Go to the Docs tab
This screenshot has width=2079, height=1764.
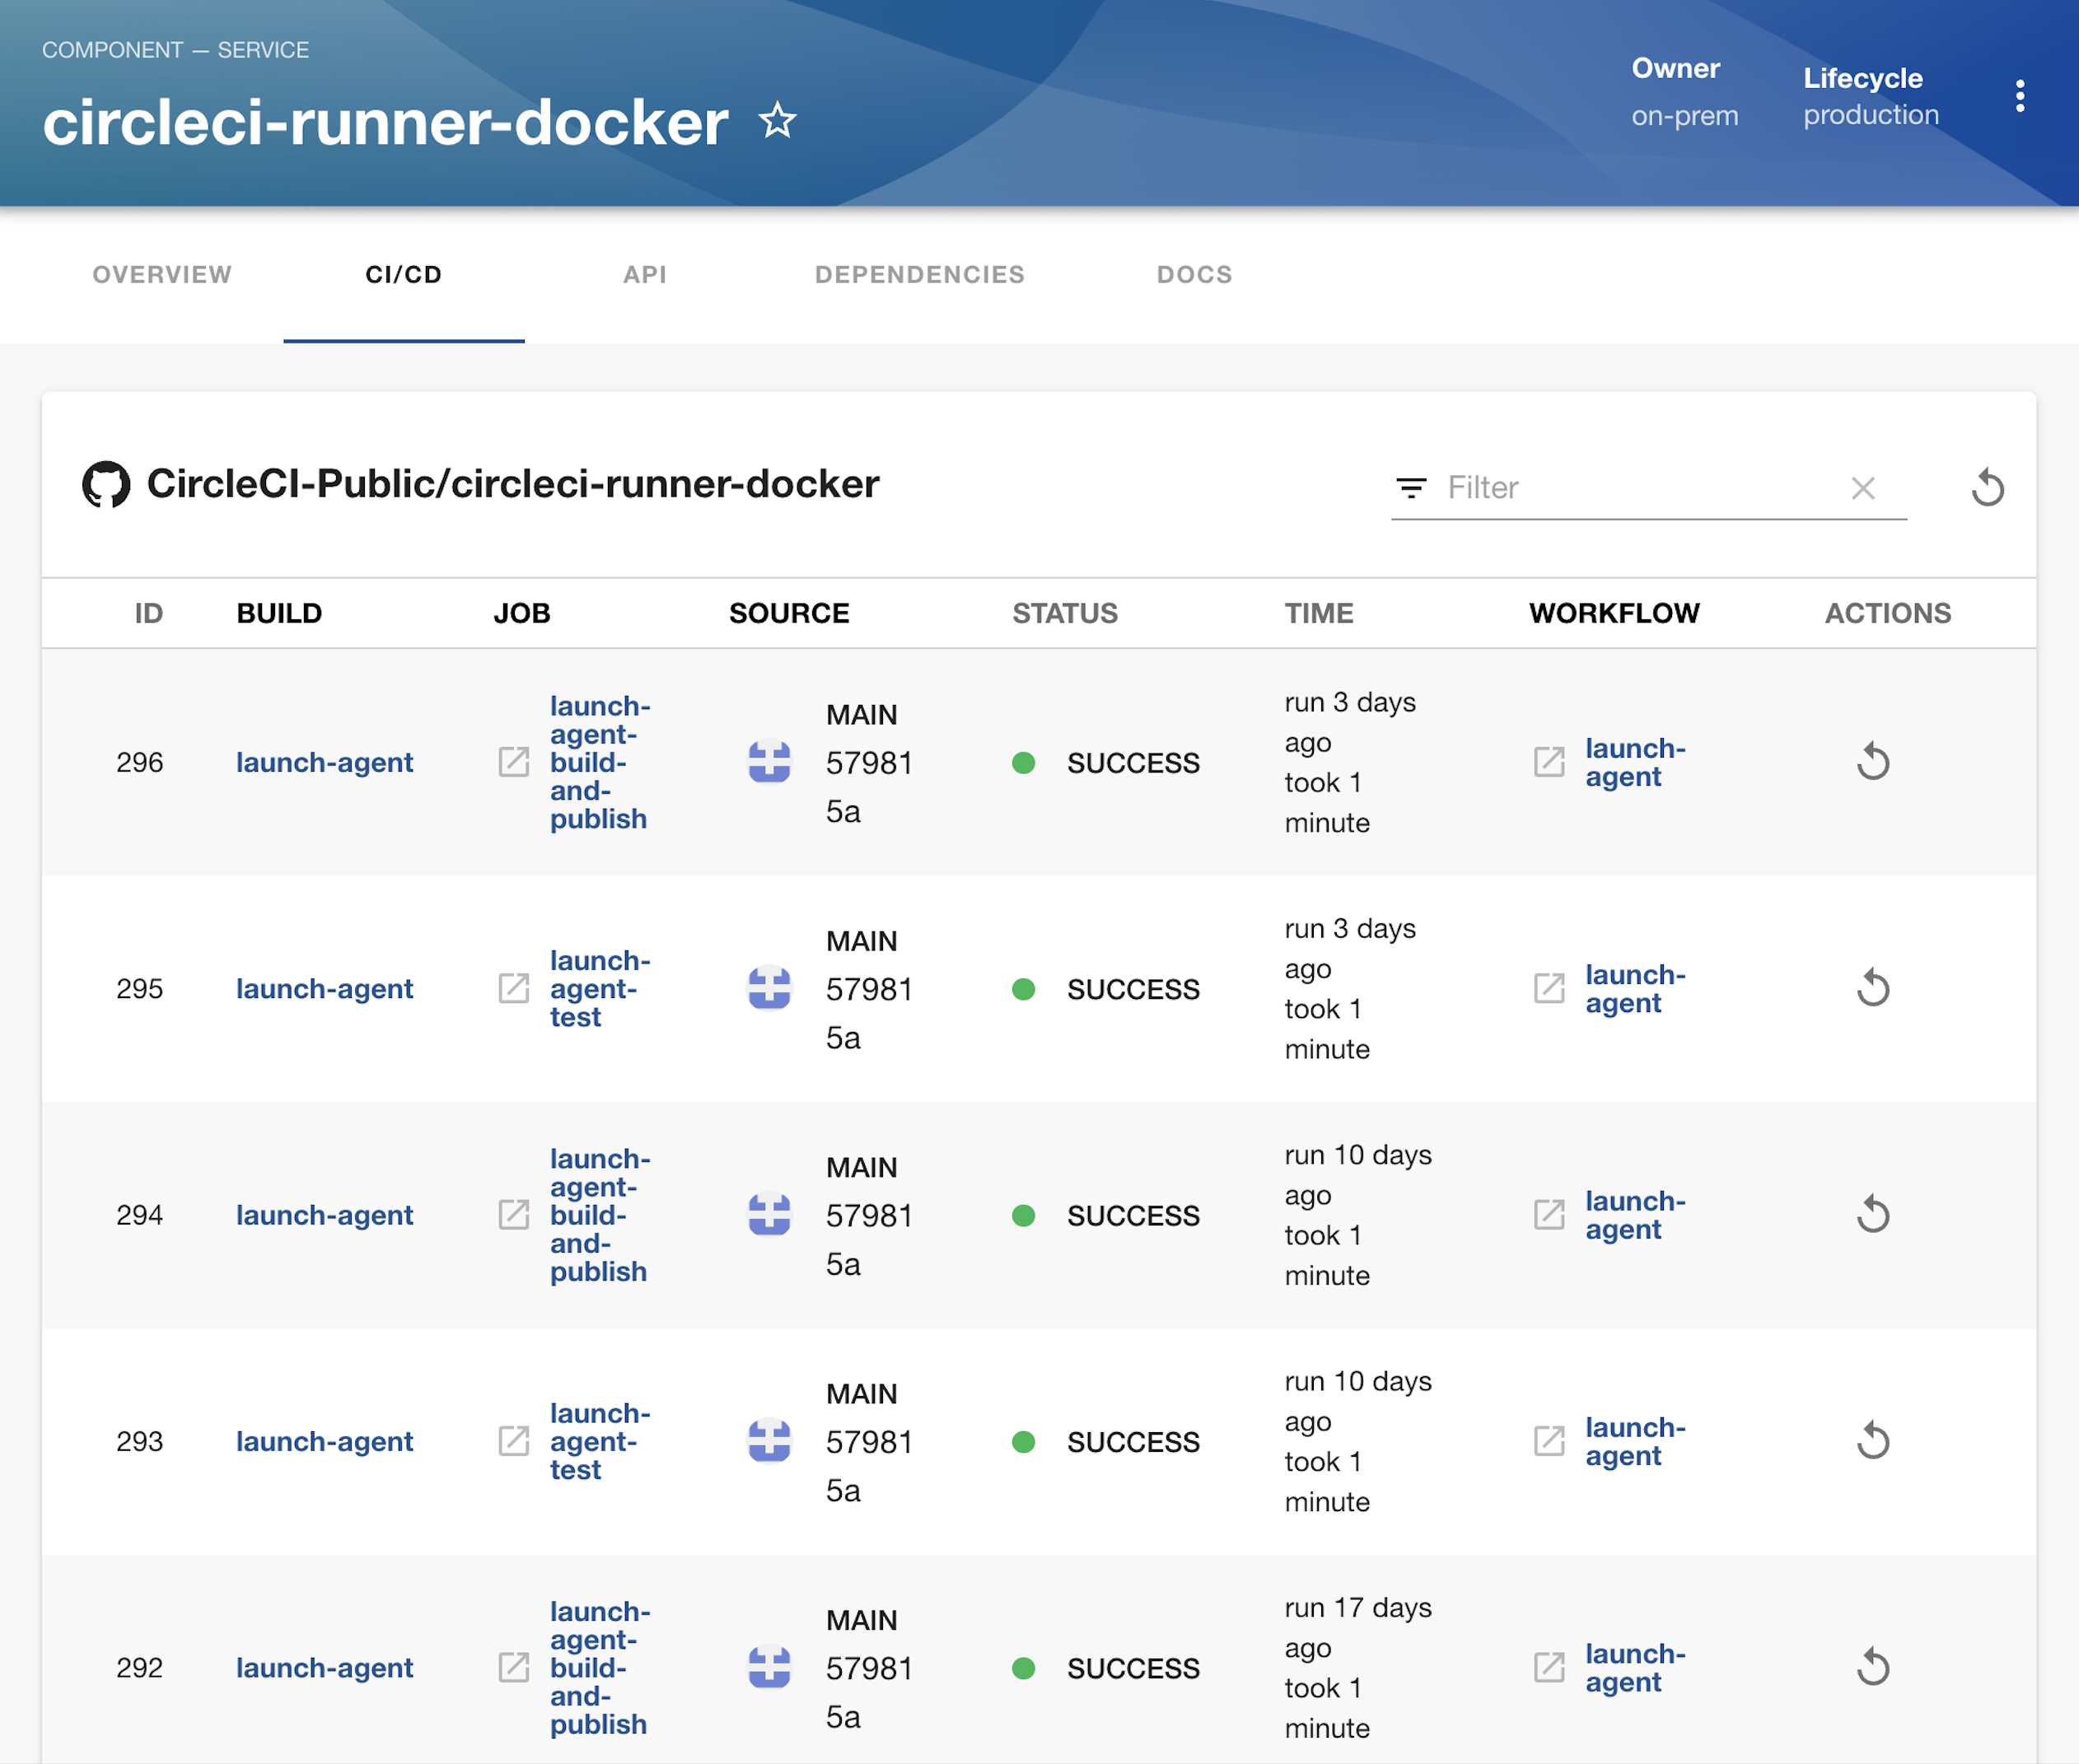tap(1194, 275)
